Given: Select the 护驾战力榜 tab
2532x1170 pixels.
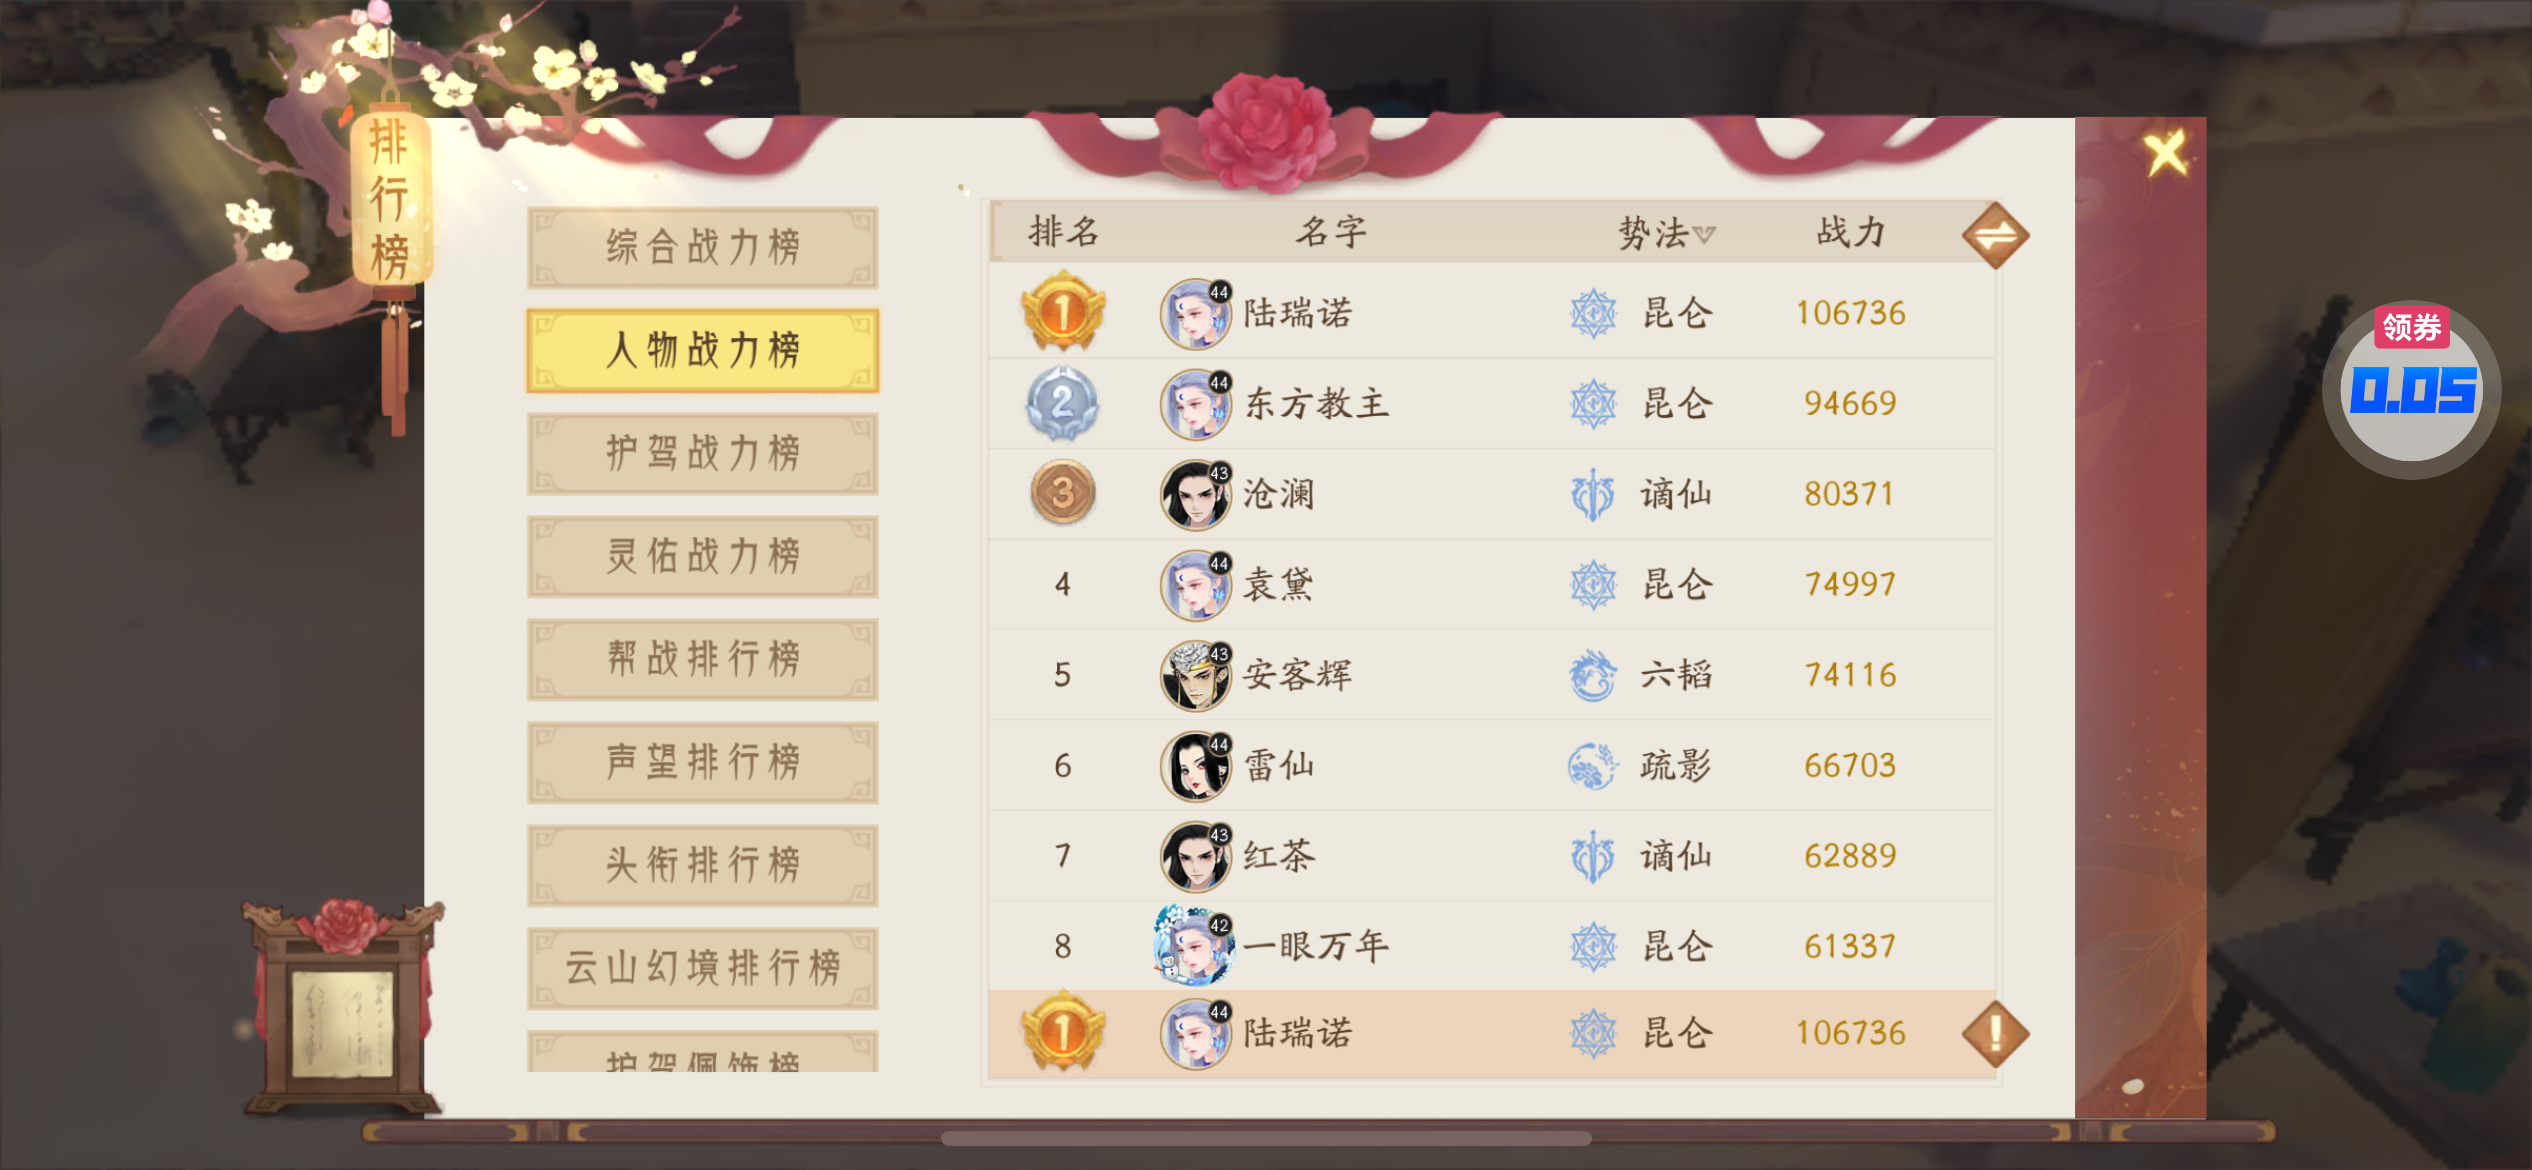Looking at the screenshot, I should pyautogui.click(x=703, y=454).
